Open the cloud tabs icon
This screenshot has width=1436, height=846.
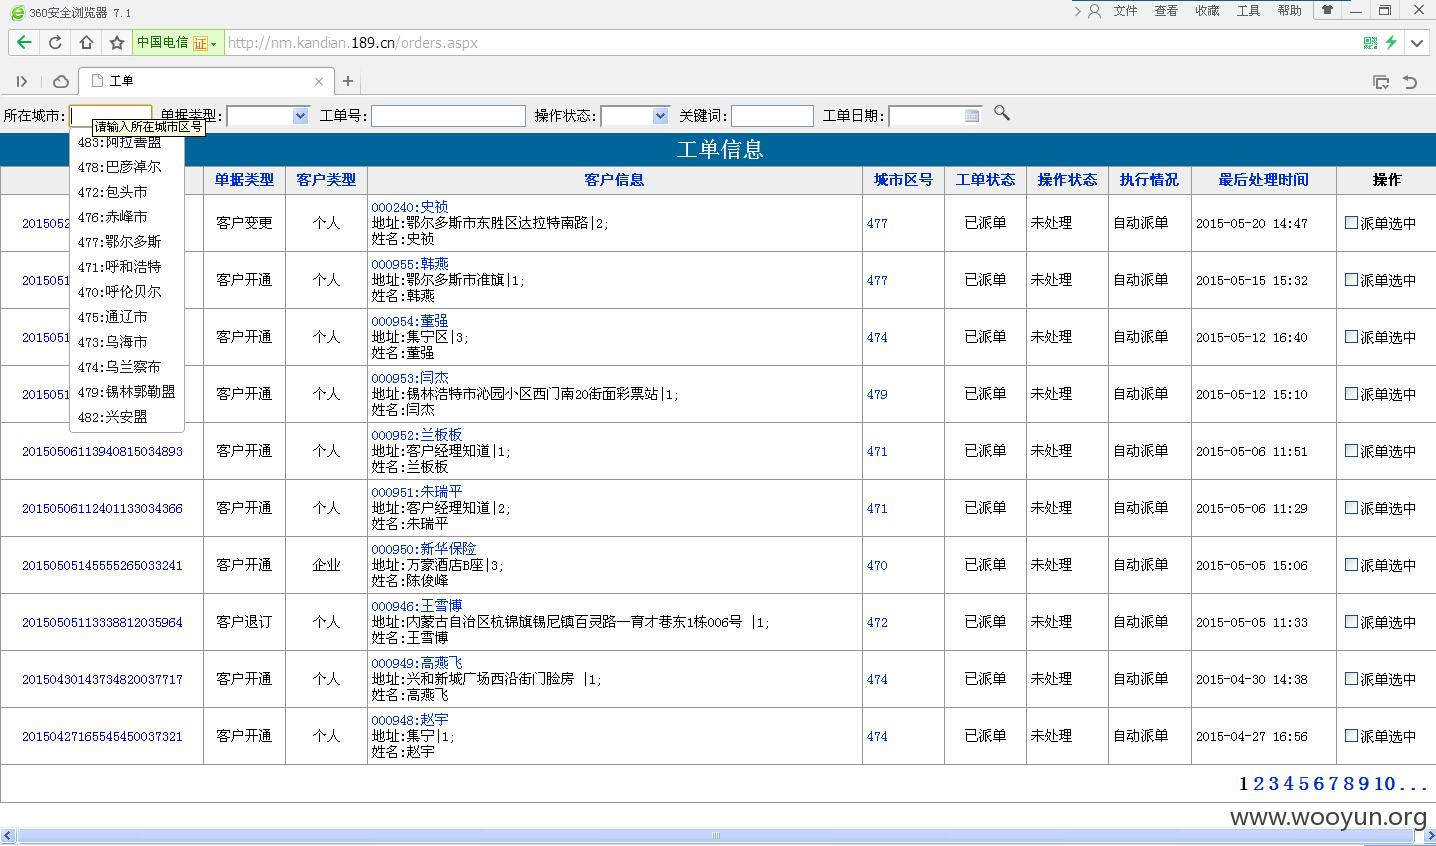pos(61,82)
